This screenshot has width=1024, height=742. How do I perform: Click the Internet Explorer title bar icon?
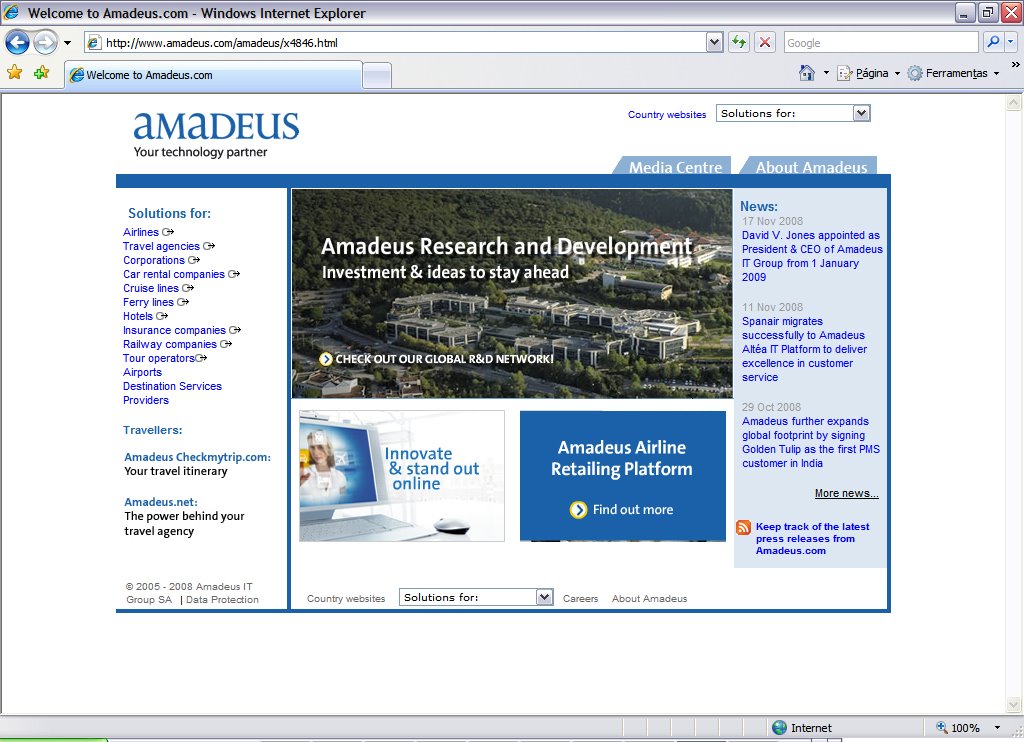[x=12, y=12]
